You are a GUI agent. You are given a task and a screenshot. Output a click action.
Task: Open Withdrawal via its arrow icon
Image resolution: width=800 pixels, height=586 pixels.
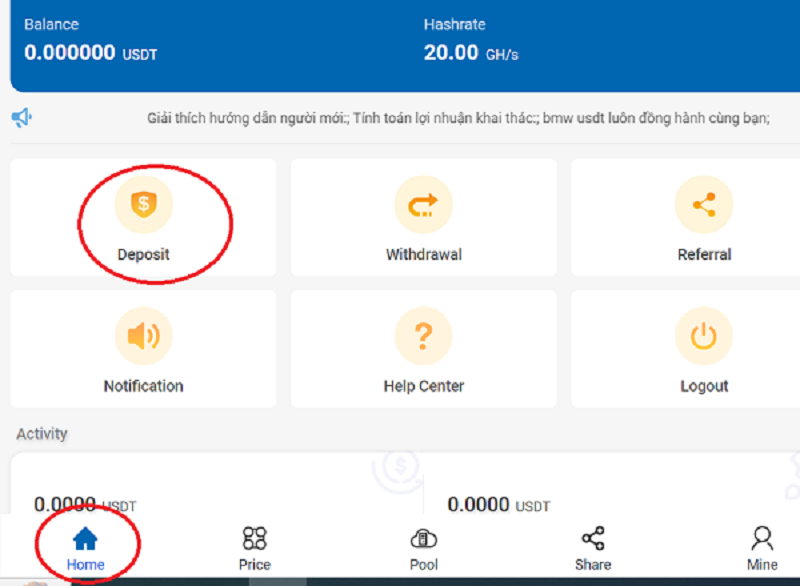(x=424, y=205)
